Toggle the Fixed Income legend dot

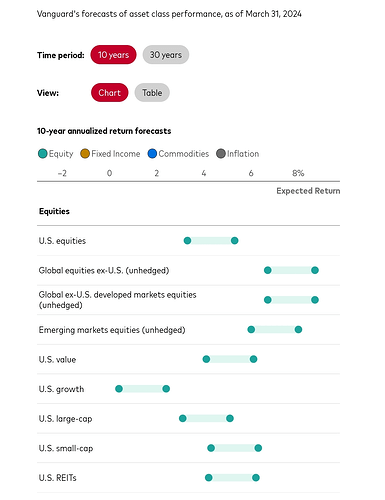click(85, 154)
